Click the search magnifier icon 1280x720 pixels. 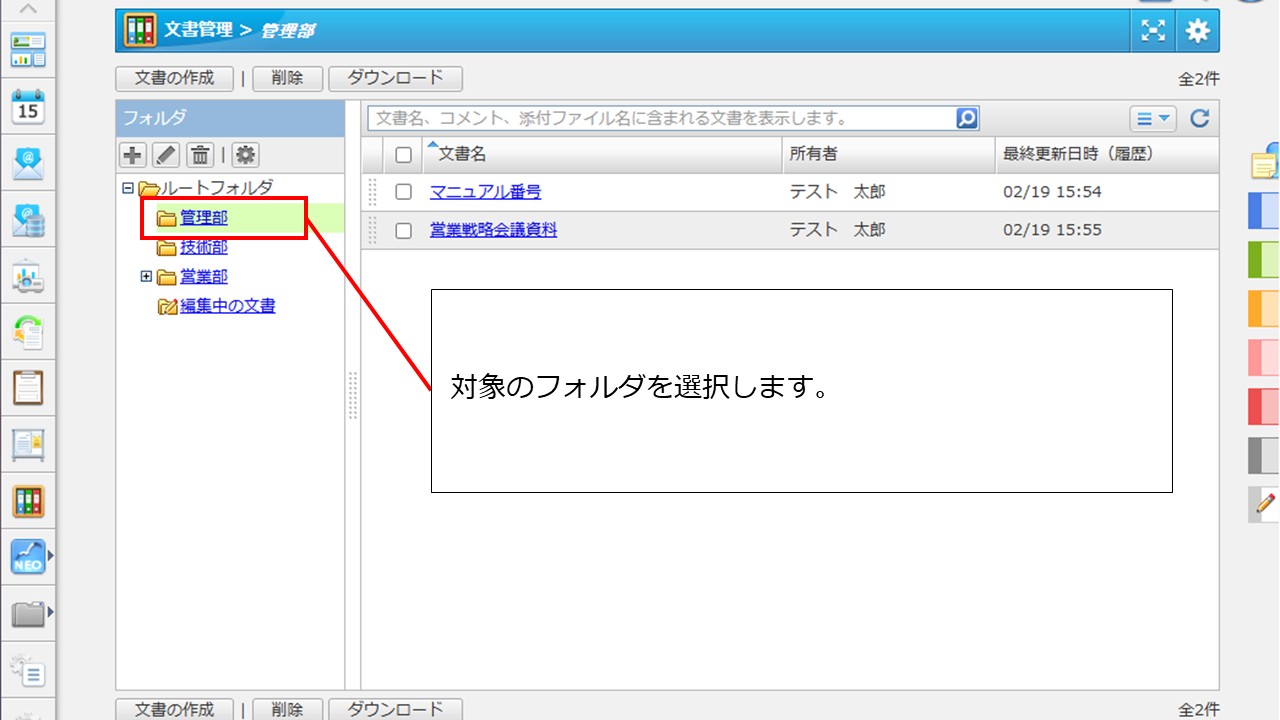pyautogui.click(x=967, y=118)
